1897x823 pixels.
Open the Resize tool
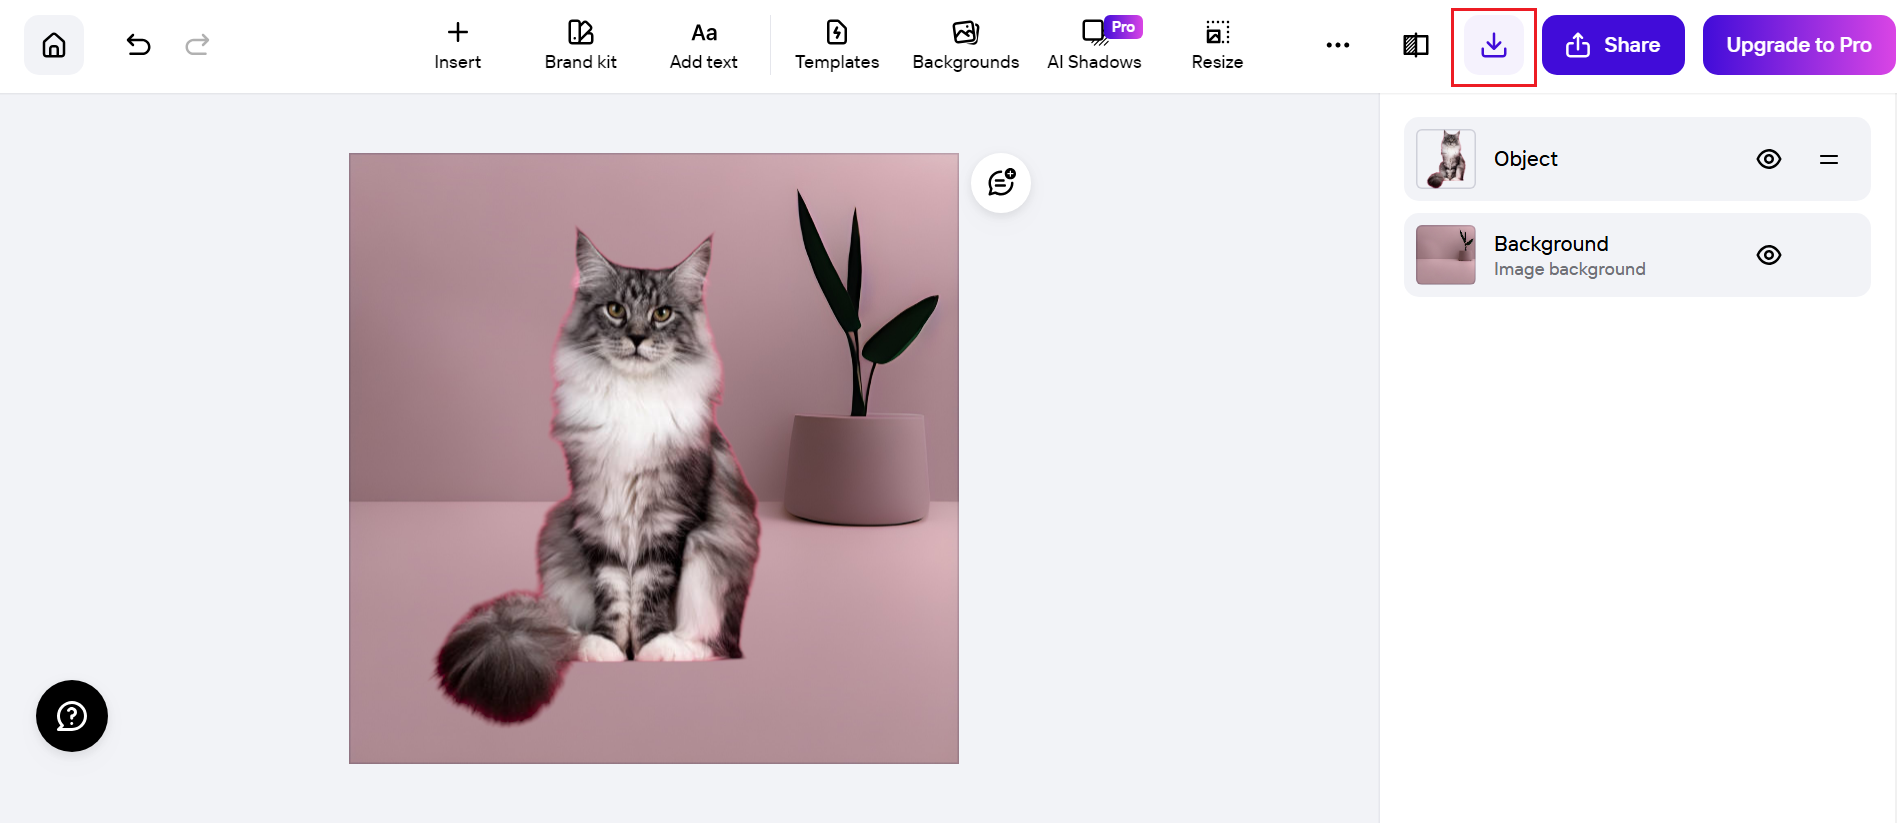pyautogui.click(x=1217, y=46)
